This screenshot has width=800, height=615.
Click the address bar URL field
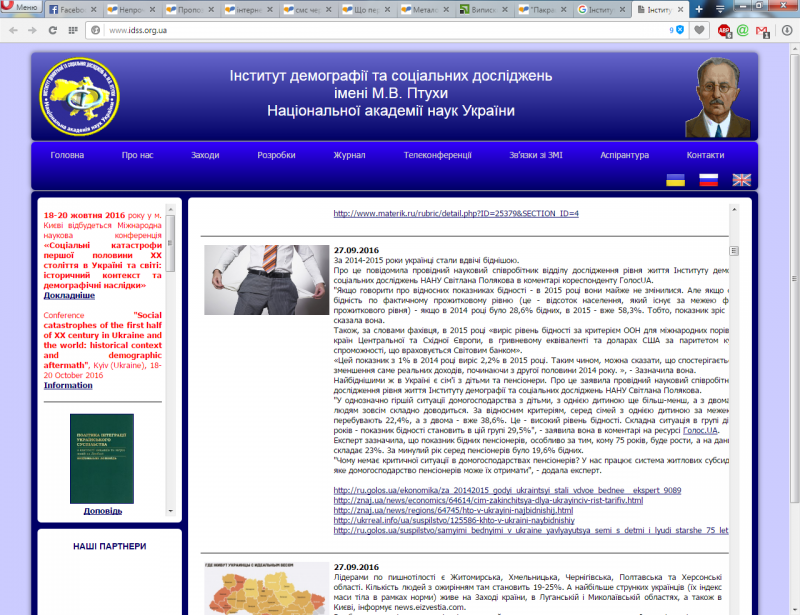pos(380,30)
